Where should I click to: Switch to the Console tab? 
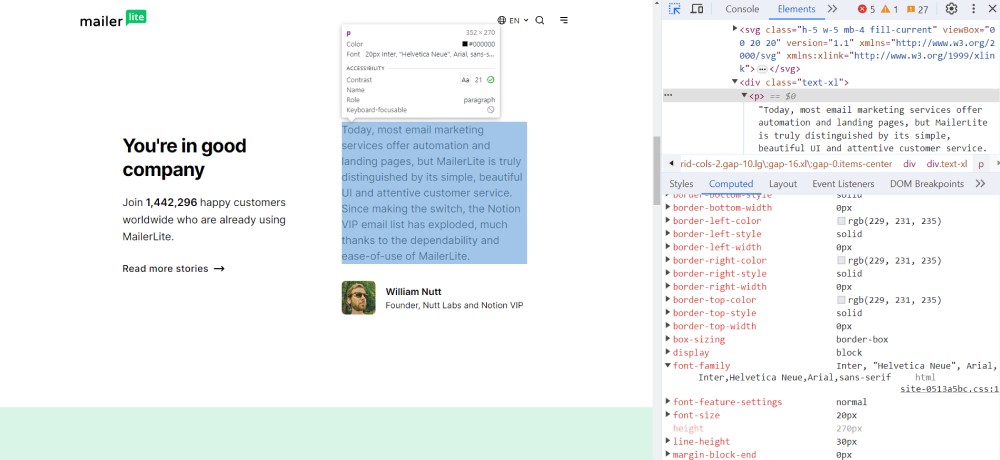[742, 9]
